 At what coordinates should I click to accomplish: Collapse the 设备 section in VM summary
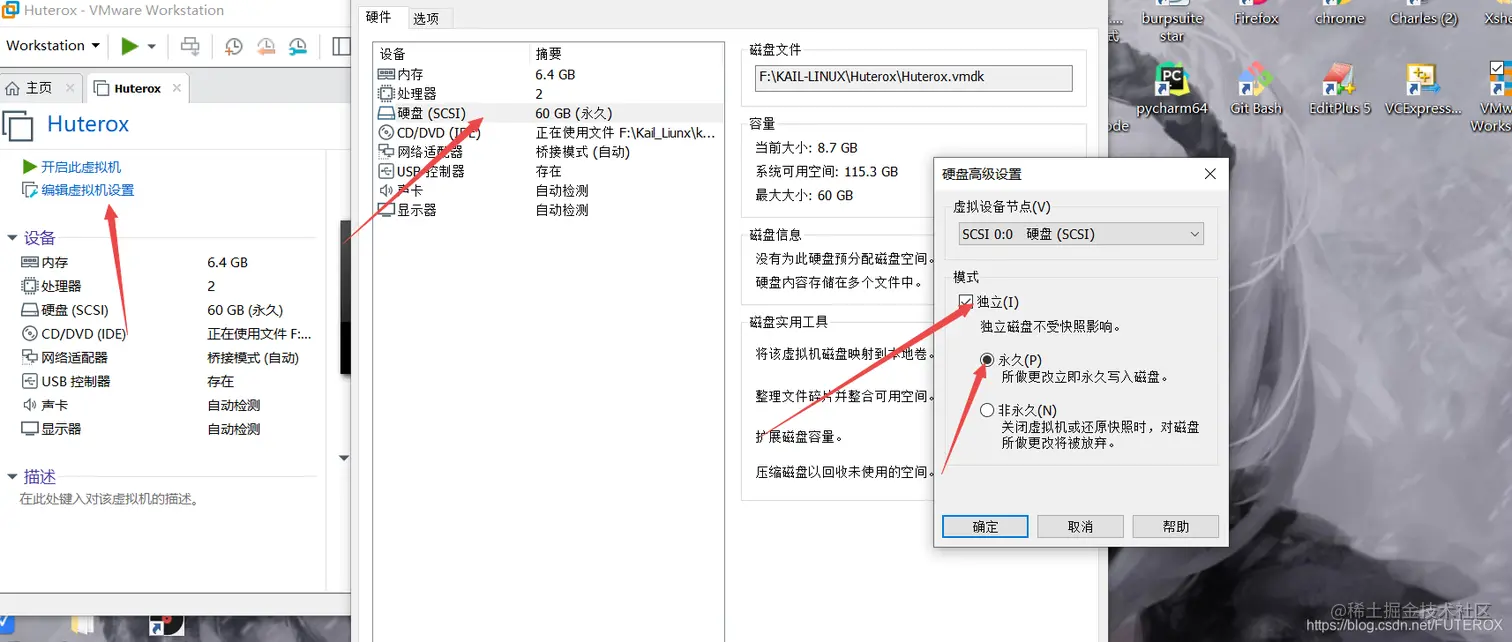(12, 238)
